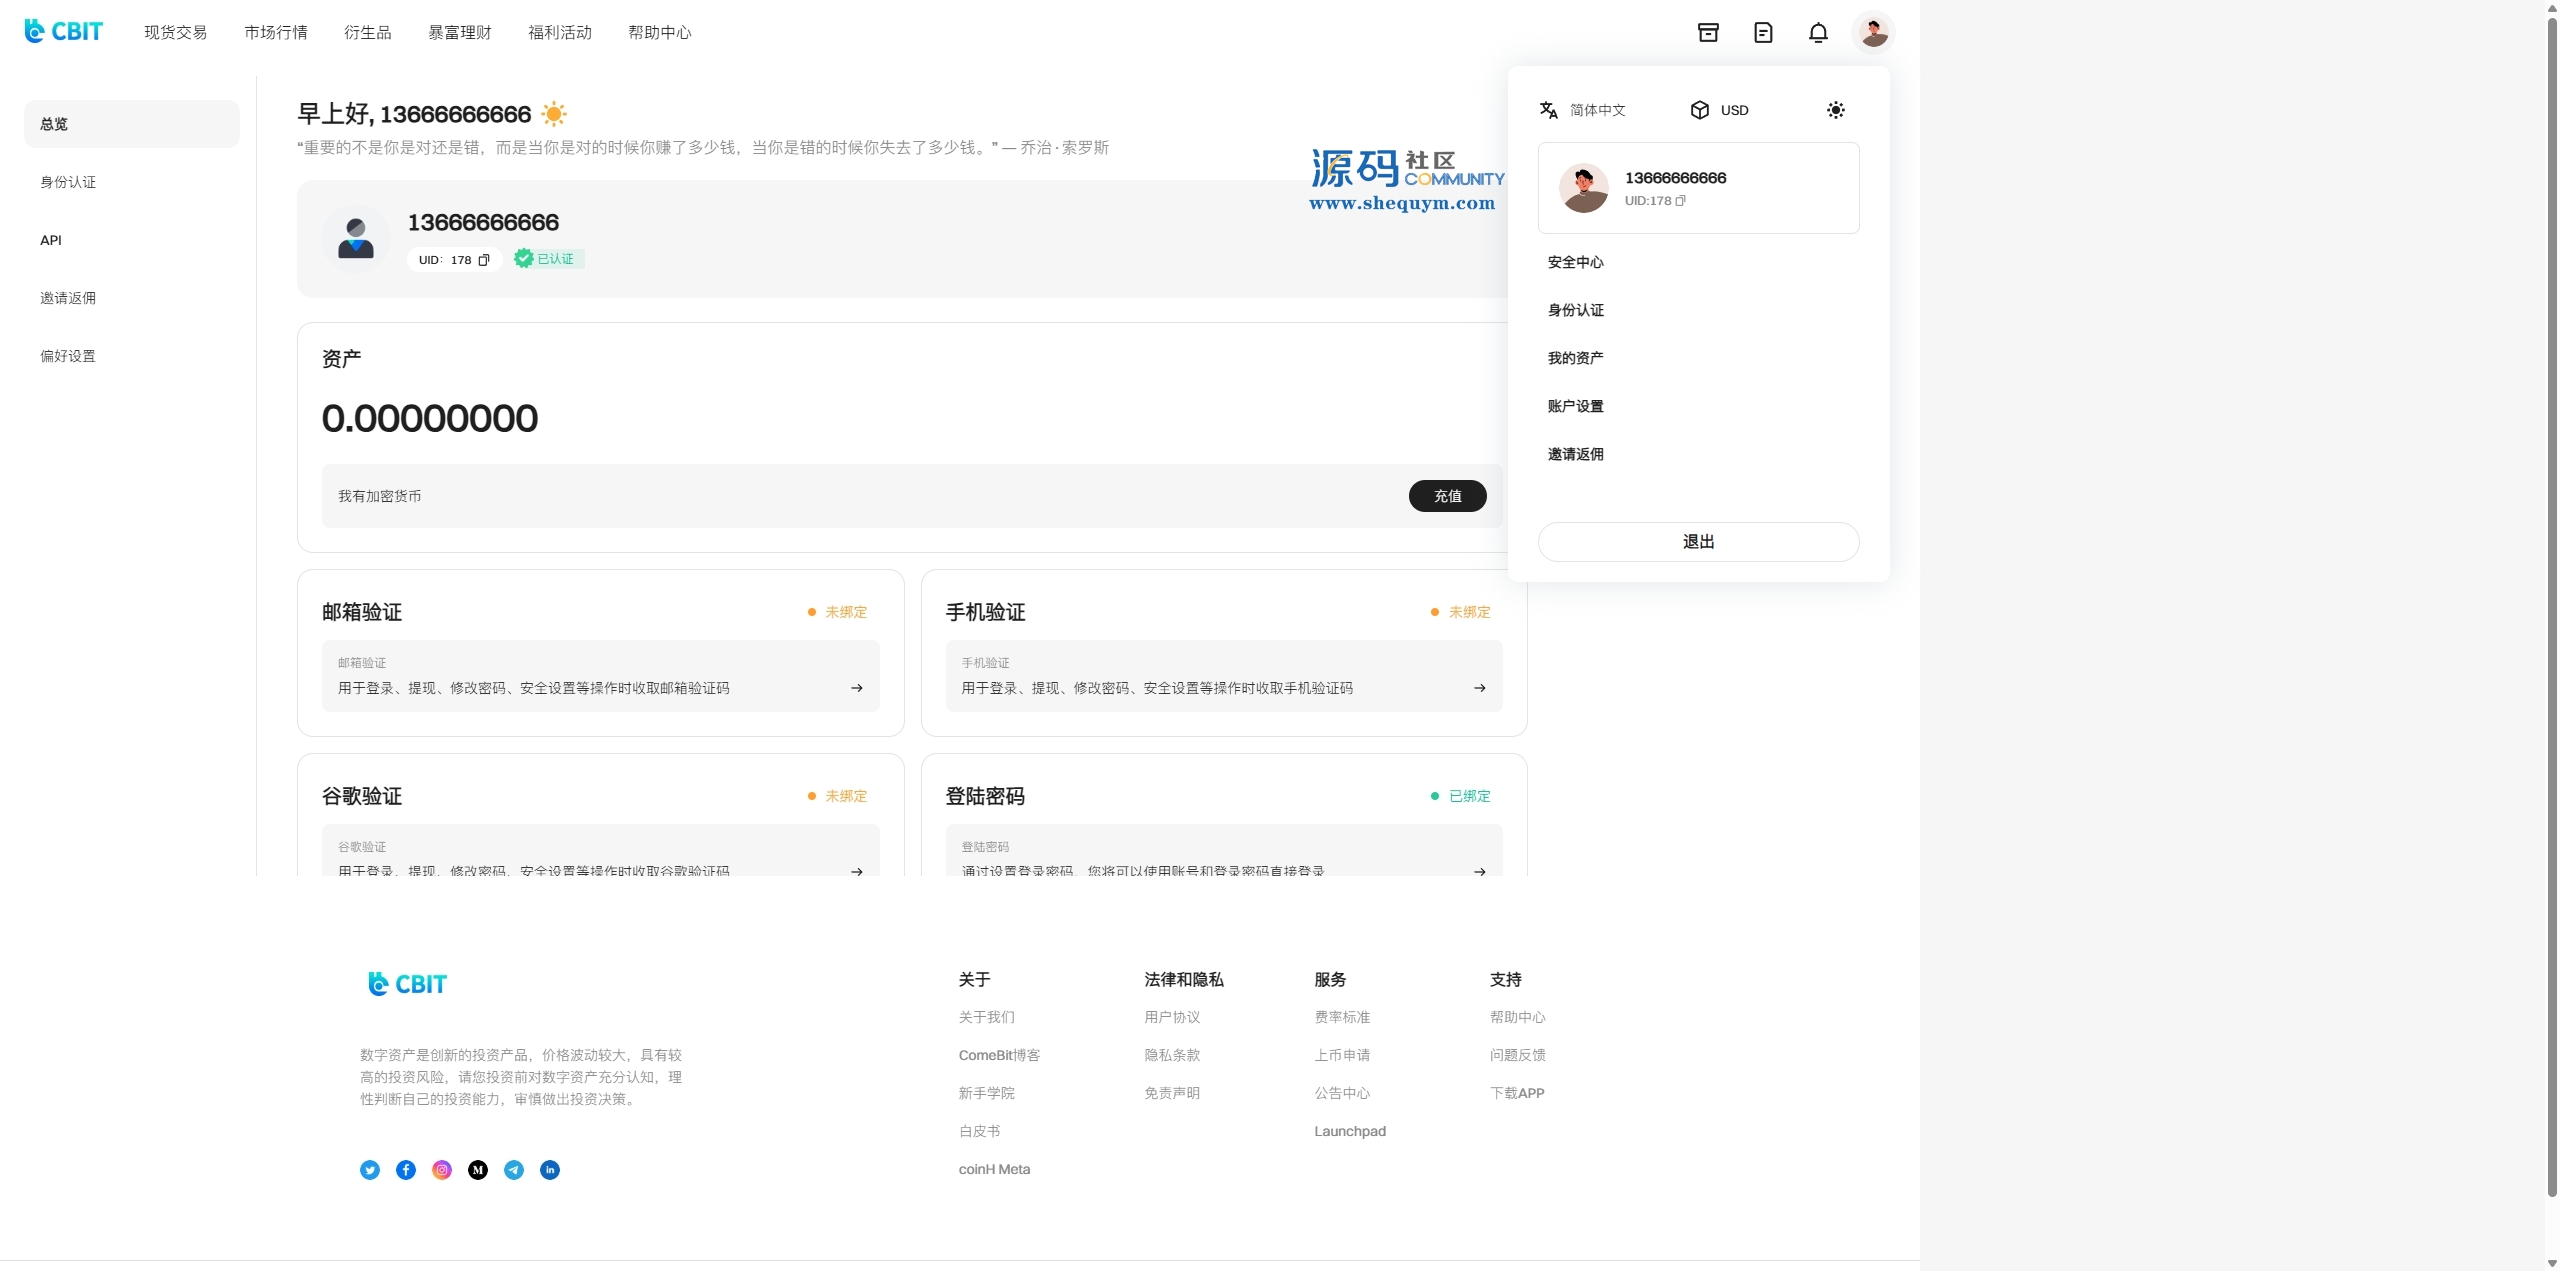The width and height of the screenshot is (2560, 1271).
Task: Open the Twitter social link
Action: click(x=370, y=1170)
